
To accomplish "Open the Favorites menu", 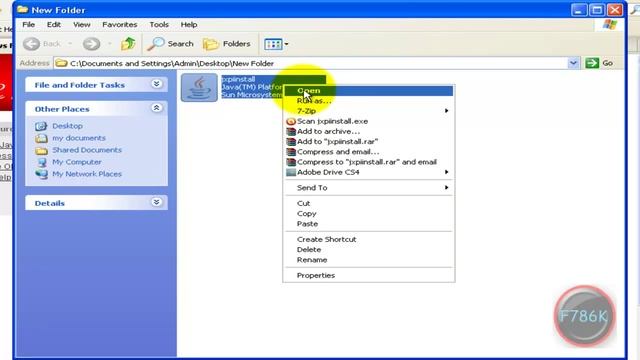I will tap(120, 24).
